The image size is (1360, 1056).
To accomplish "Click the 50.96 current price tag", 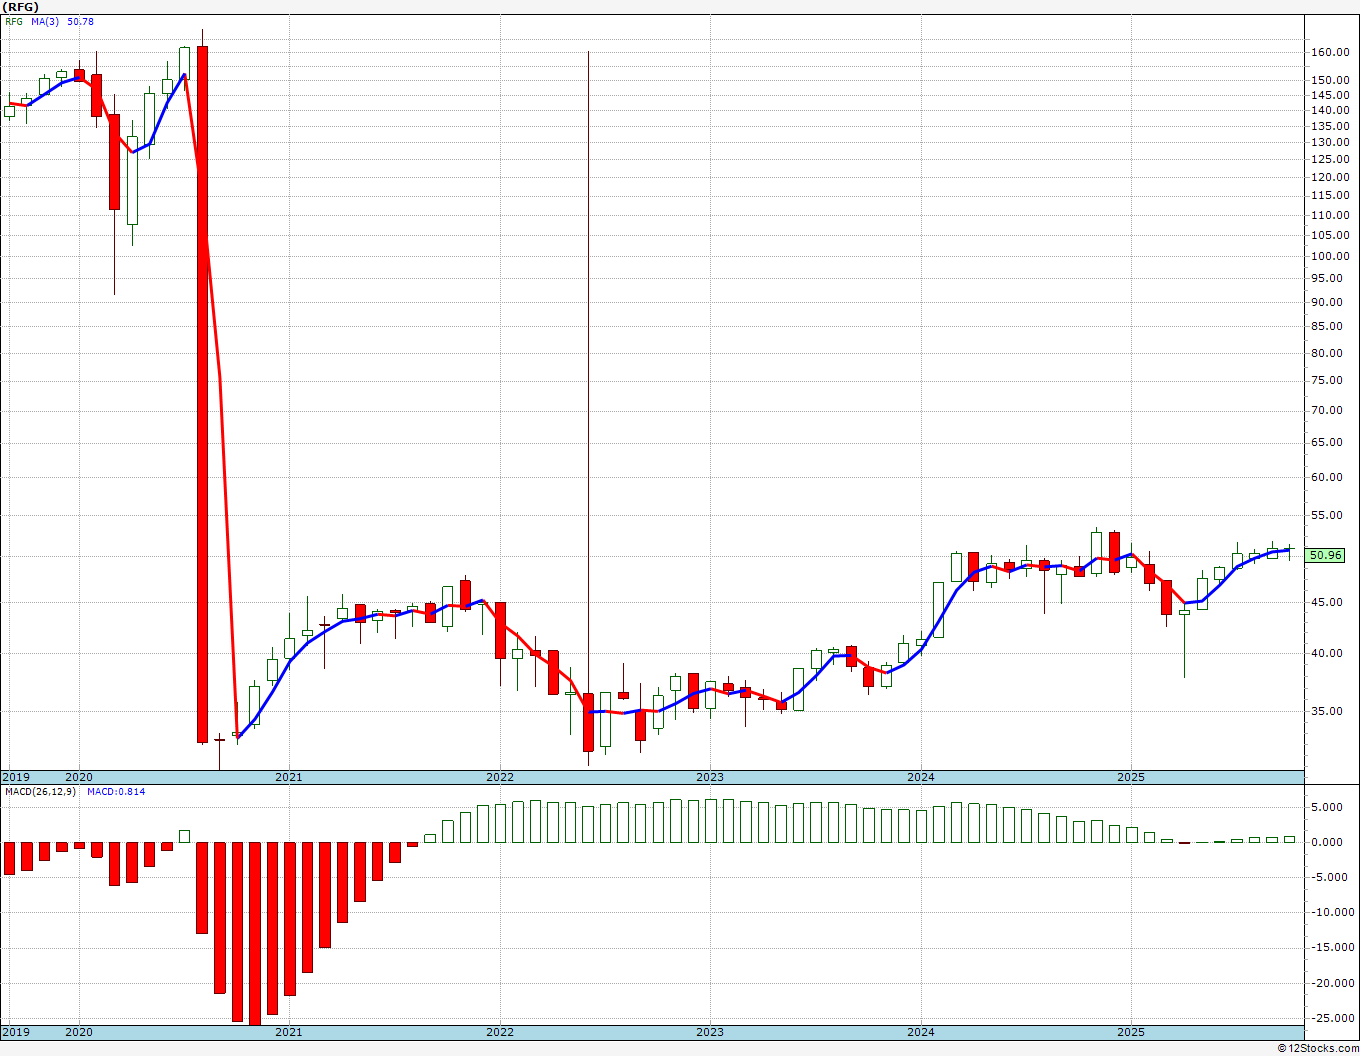I will 1326,555.
